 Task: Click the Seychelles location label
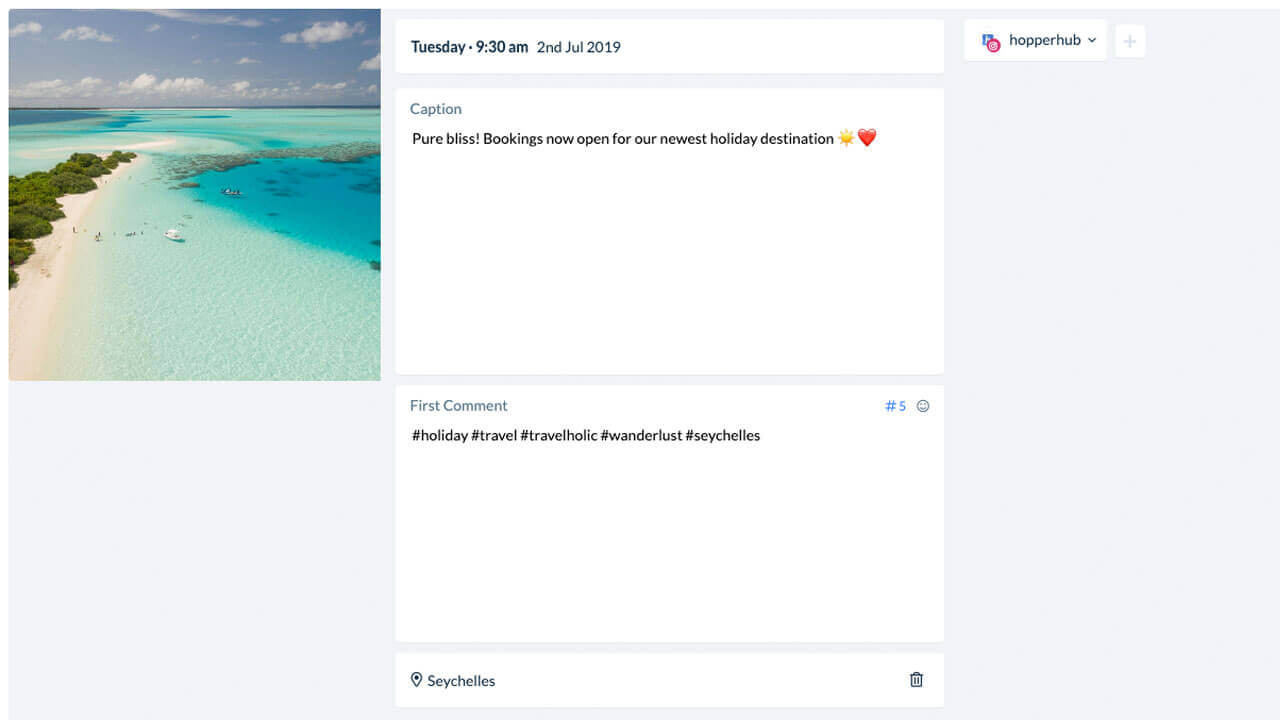461,680
